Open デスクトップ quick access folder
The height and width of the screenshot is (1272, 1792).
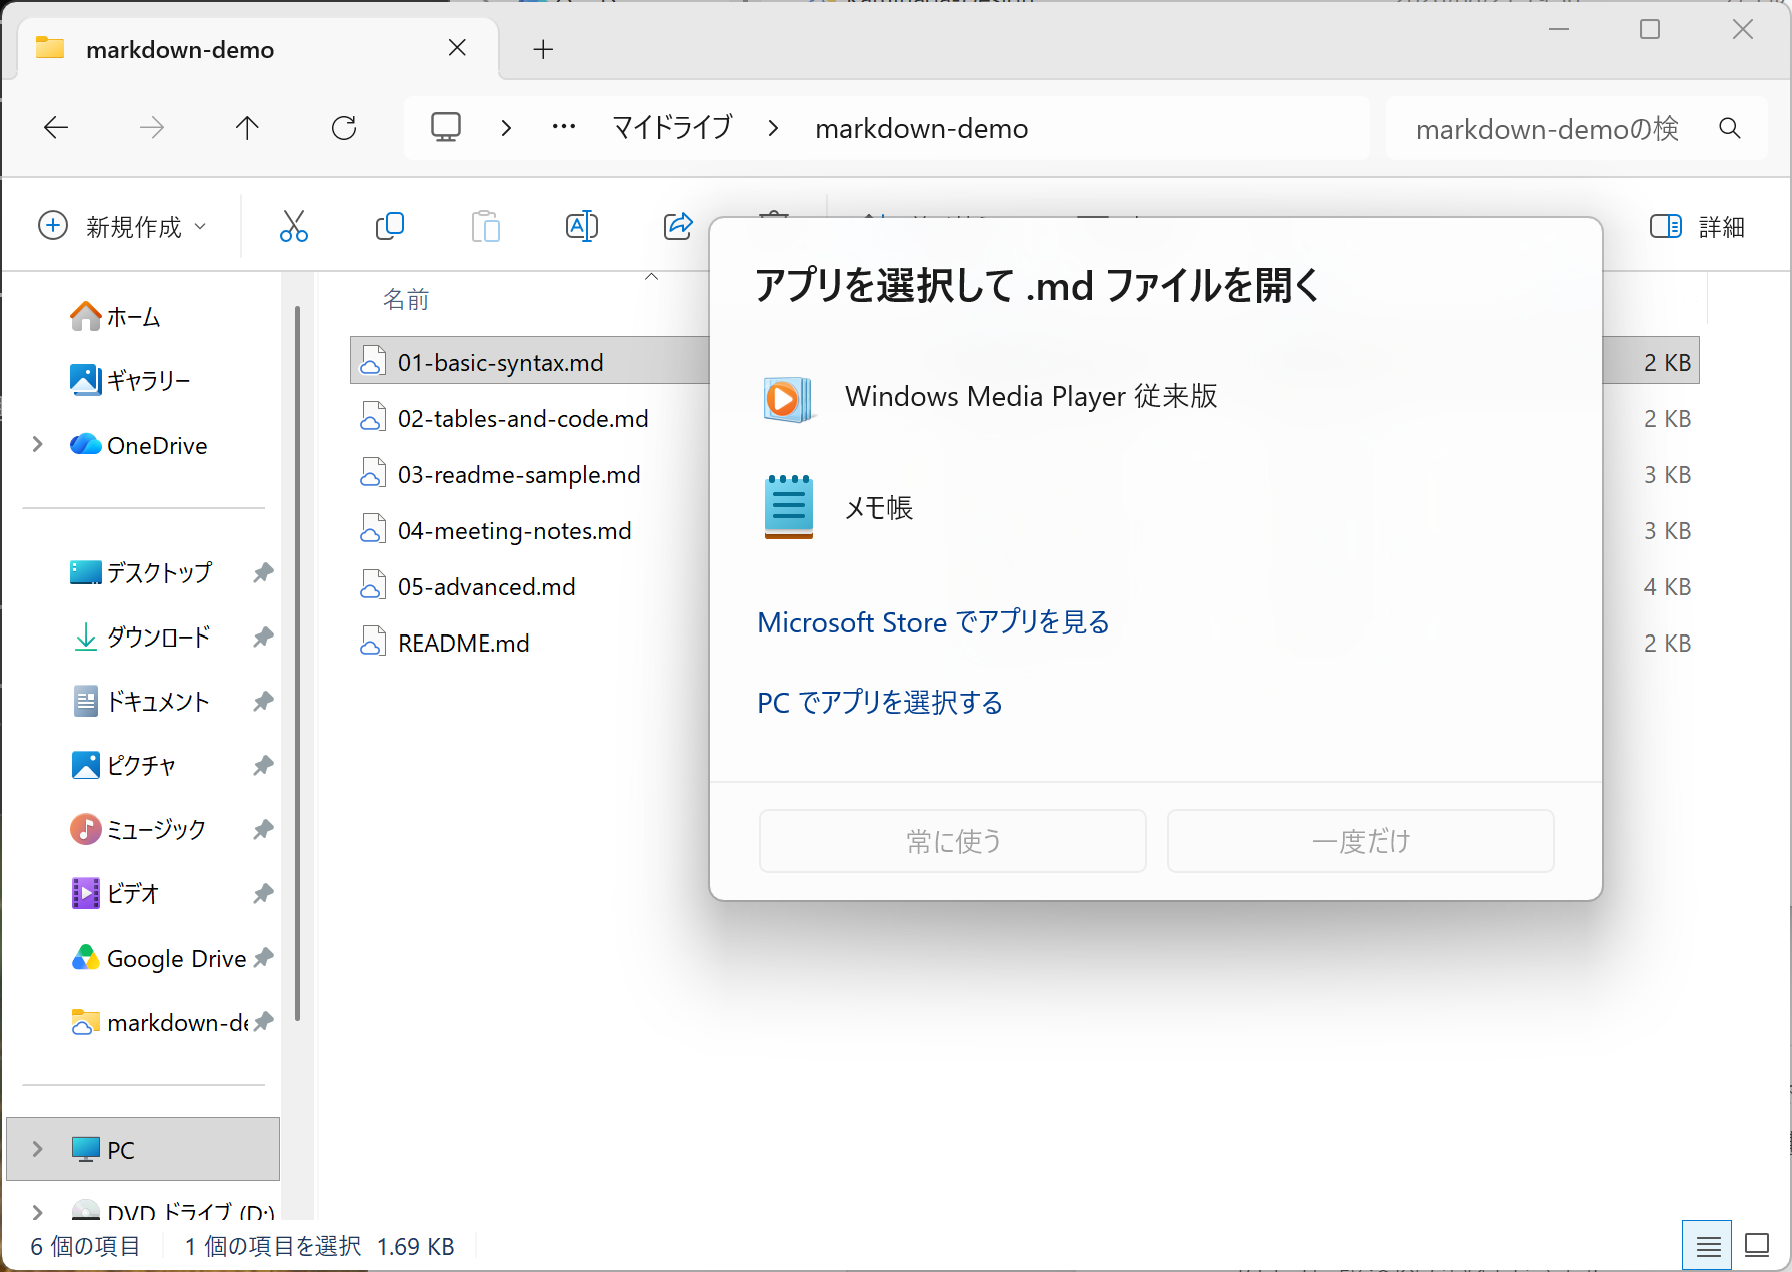tap(141, 573)
